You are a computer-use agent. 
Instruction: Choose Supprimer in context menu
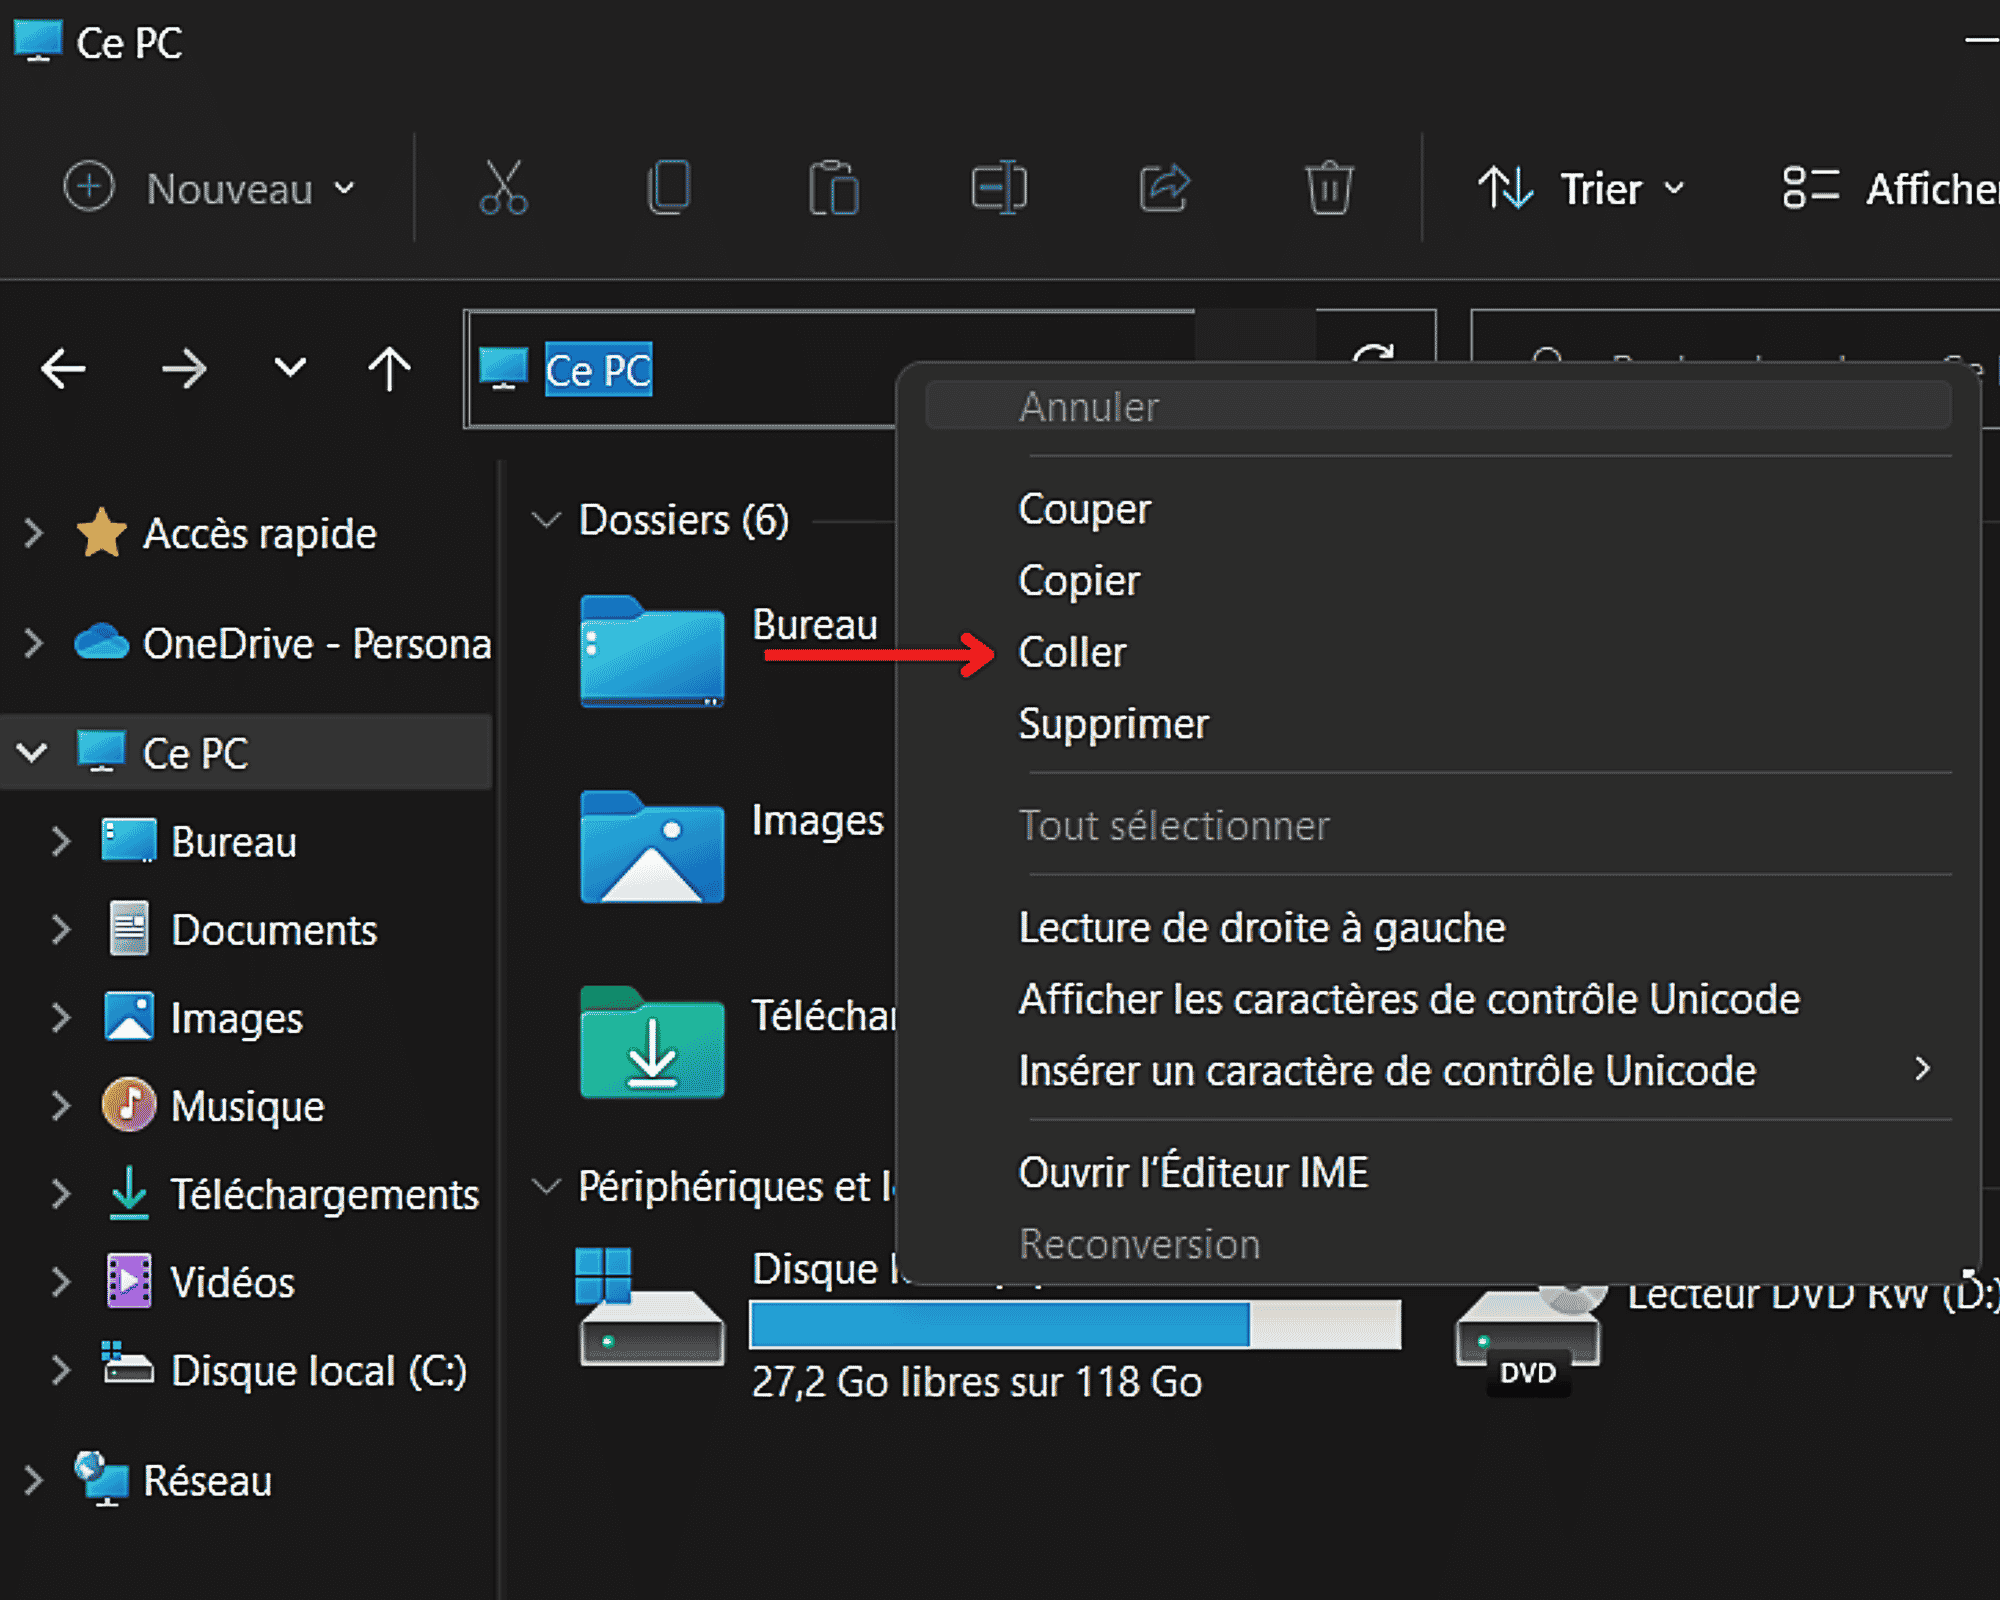(x=1114, y=724)
